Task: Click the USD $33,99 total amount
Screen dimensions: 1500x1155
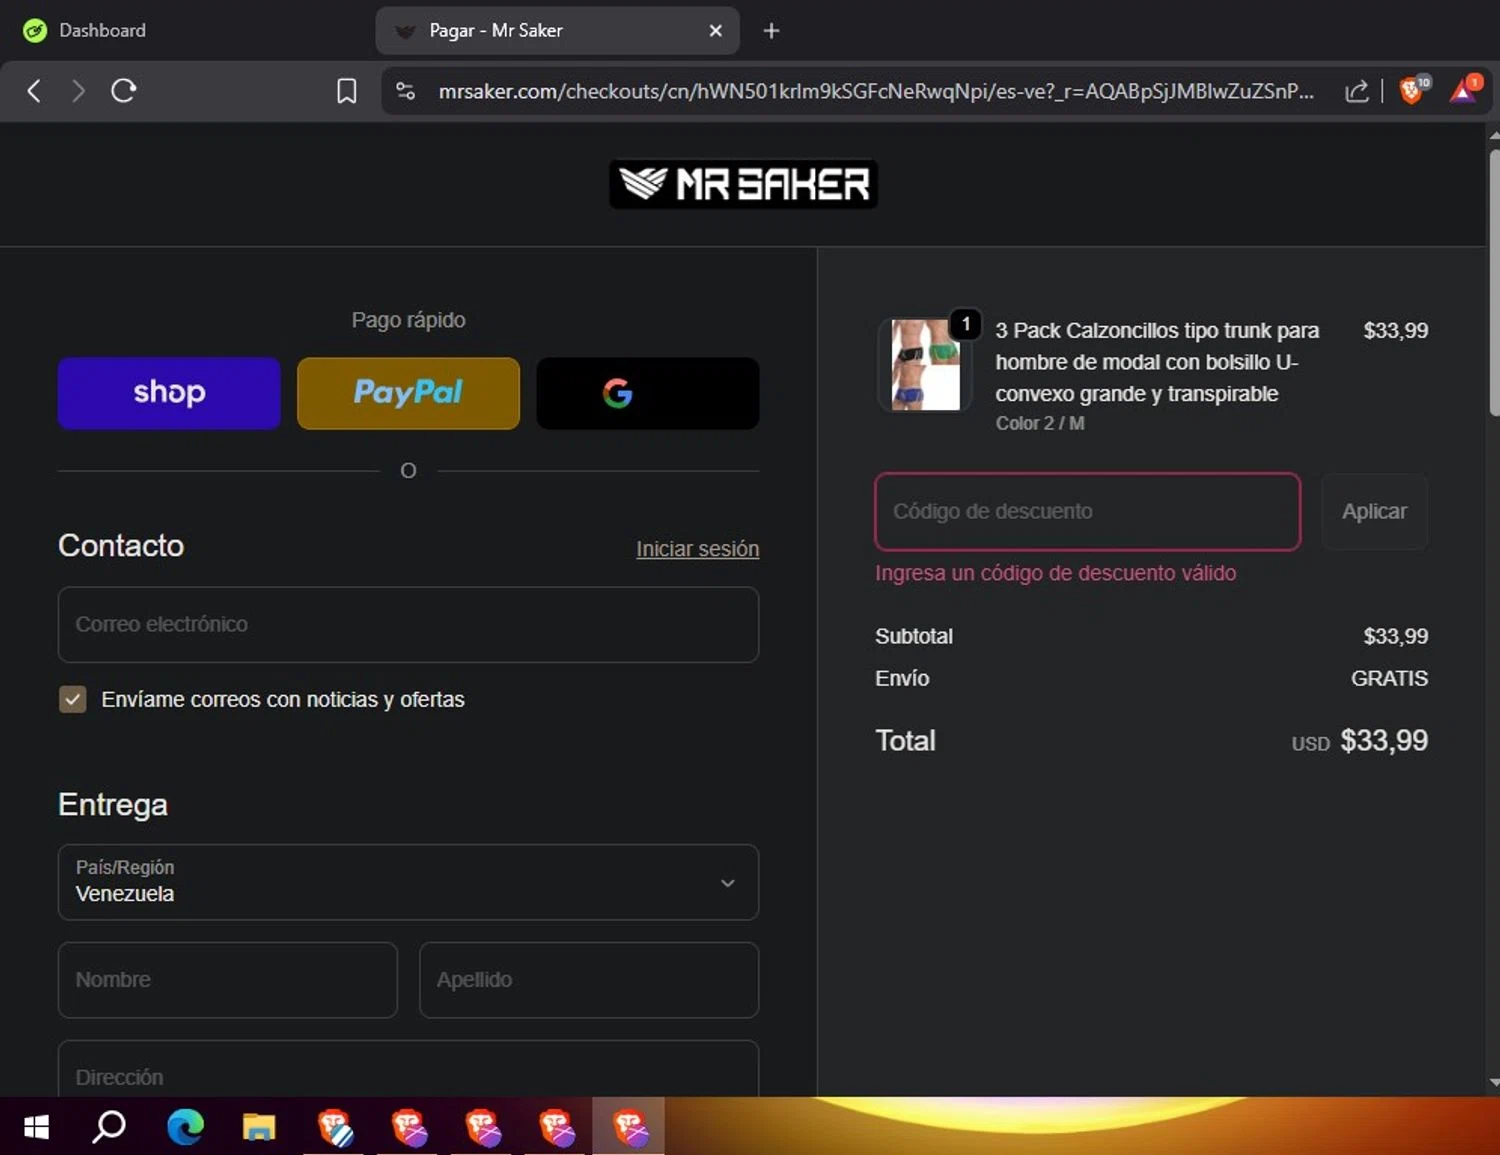Action: (x=1359, y=741)
